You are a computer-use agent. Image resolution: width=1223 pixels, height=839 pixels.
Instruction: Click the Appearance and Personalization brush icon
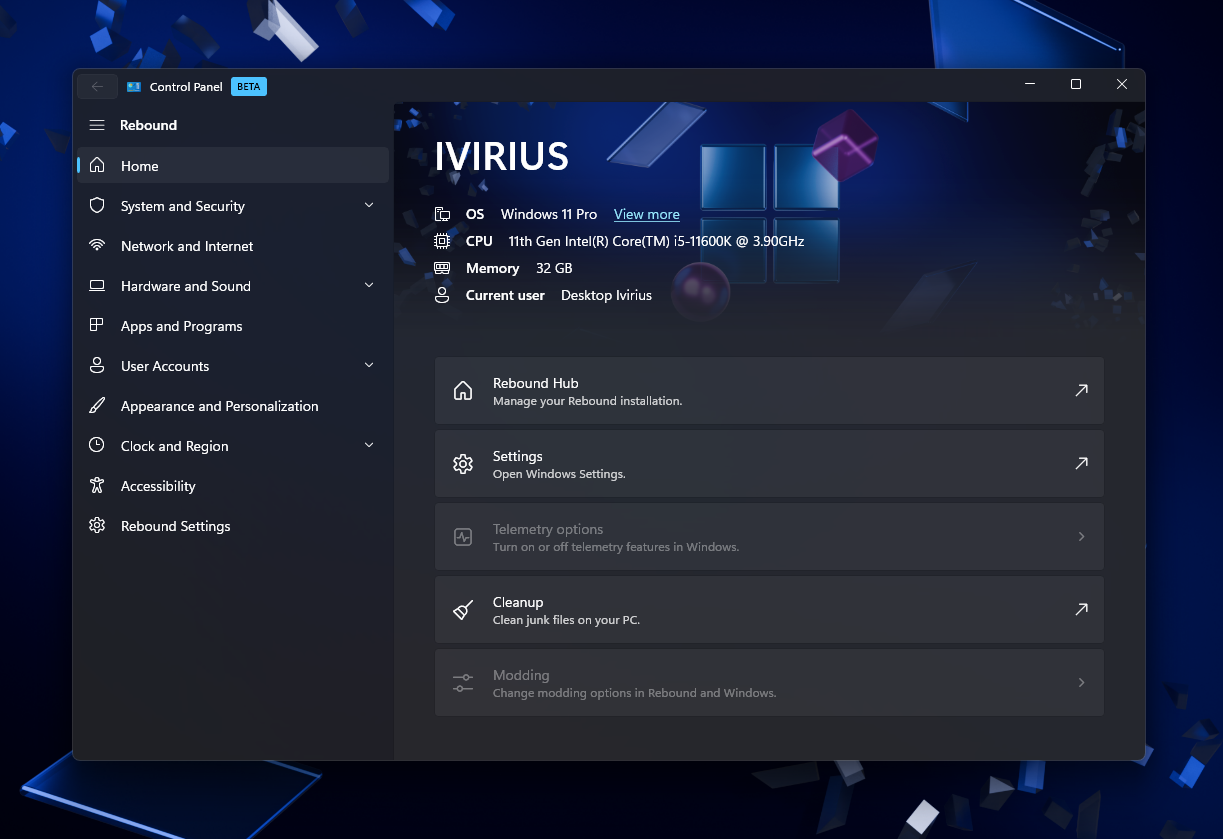pos(97,406)
